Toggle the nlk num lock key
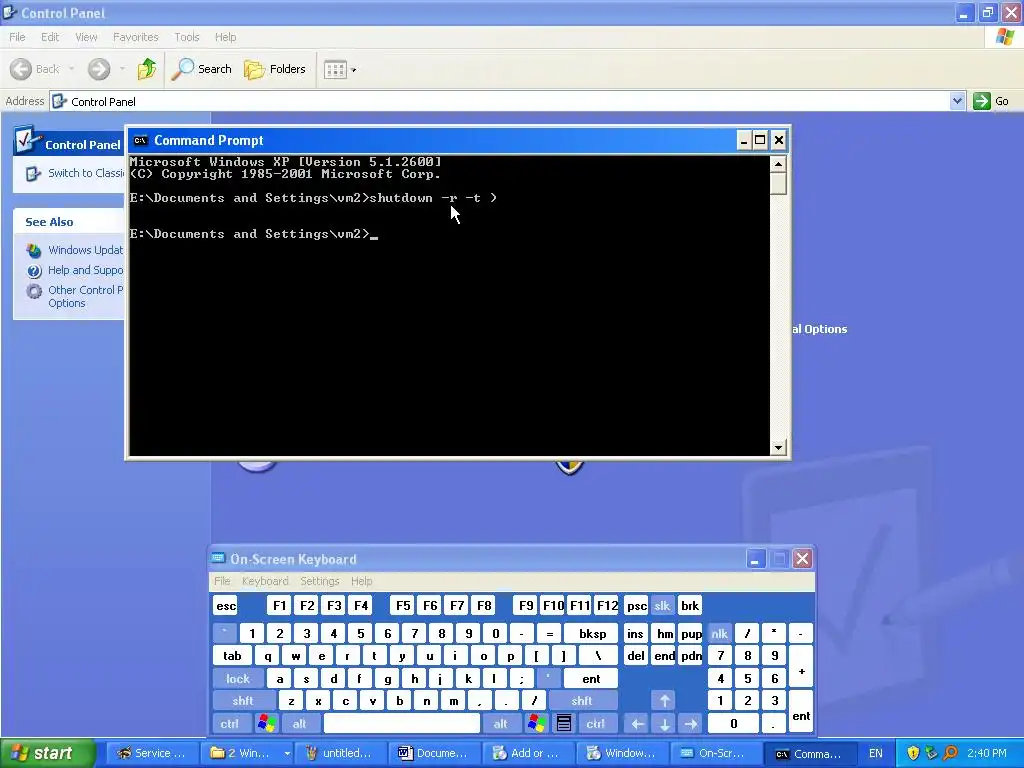Viewport: 1024px width, 768px height. click(720, 633)
